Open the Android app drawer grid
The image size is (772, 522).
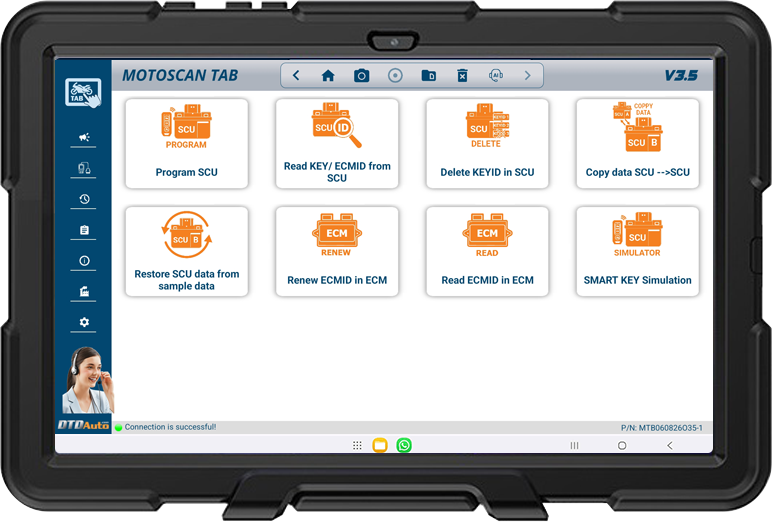[357, 445]
